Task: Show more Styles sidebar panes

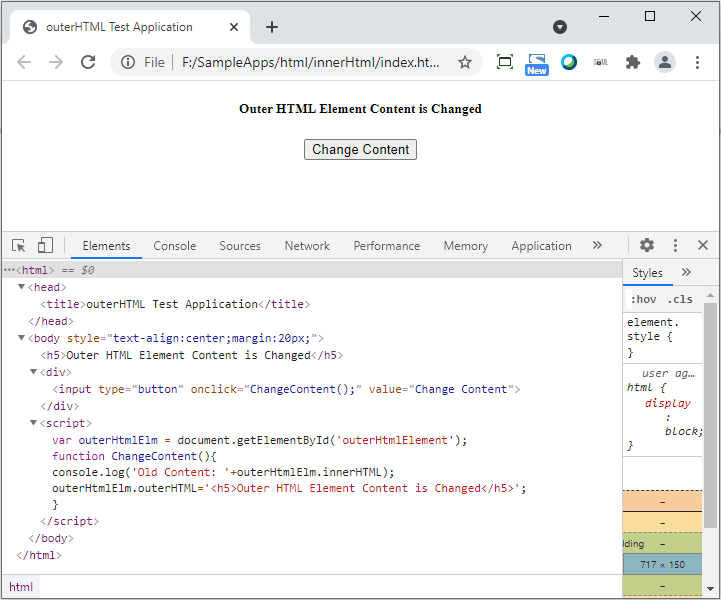Action: tap(686, 272)
